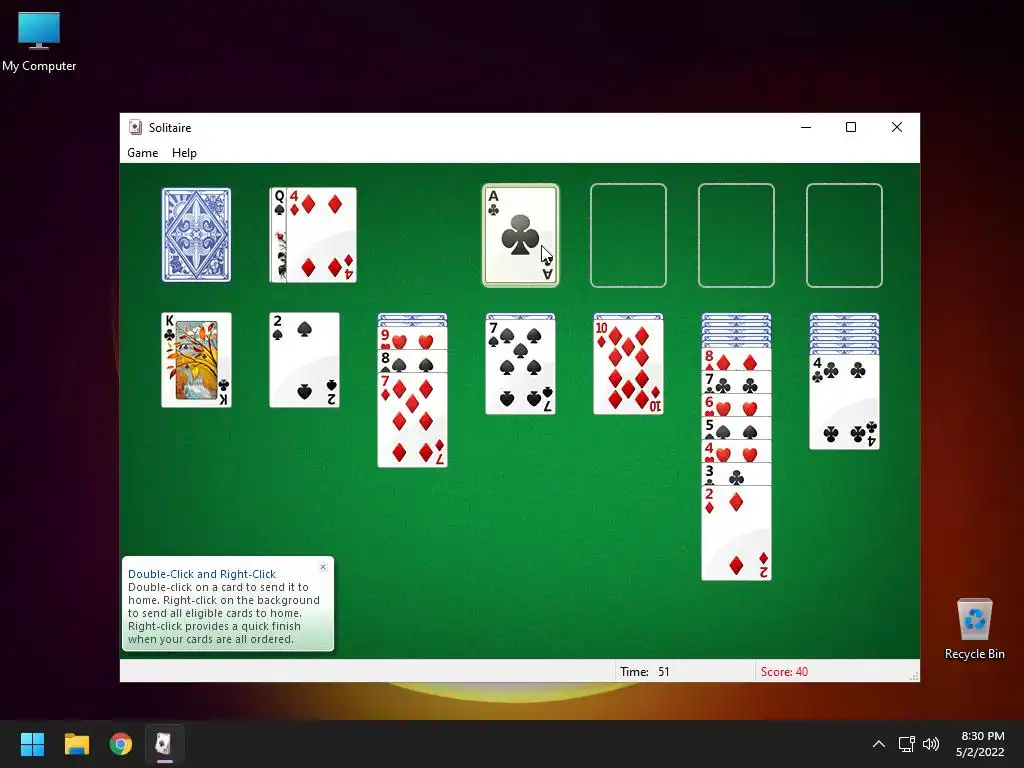The width and height of the screenshot is (1024, 768).
Task: Select the 8 of spades card
Action: point(412,361)
